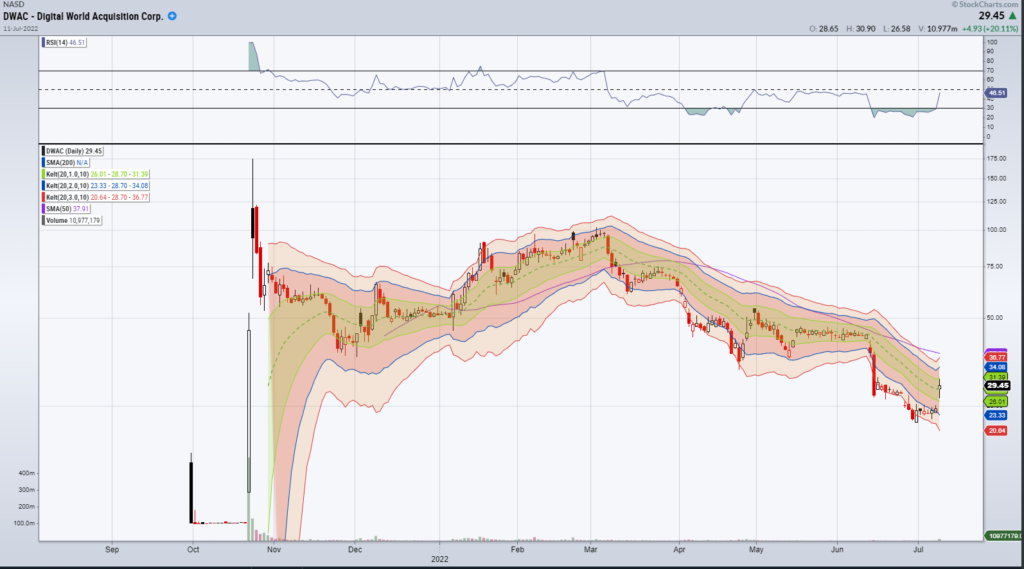
Task: Click the red 36.77 upper Keltner price tag
Action: pyautogui.click(x=996, y=357)
